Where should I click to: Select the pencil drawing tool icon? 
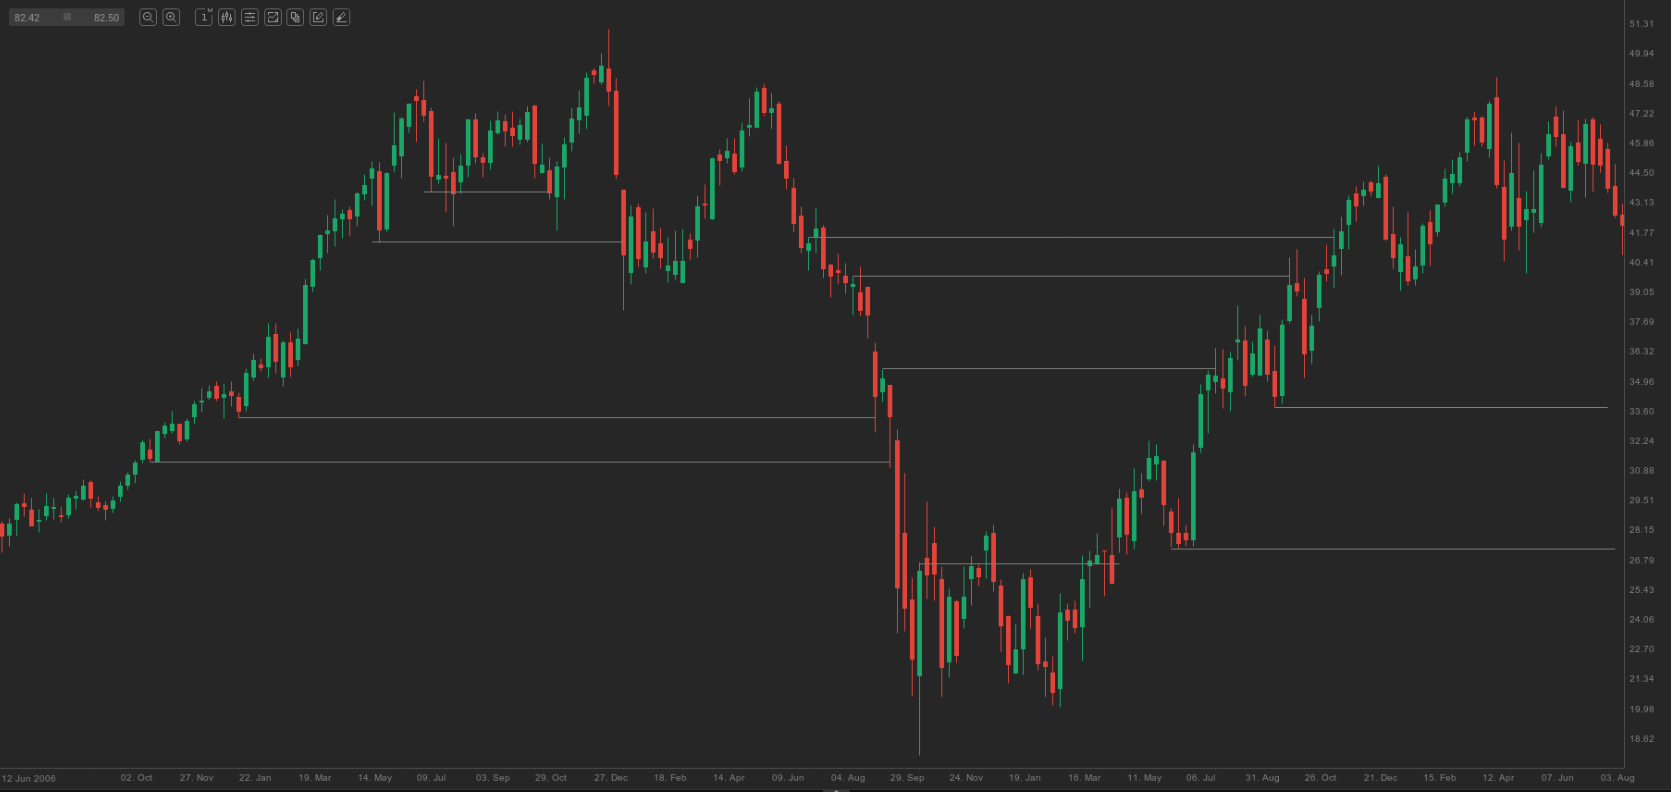[341, 17]
